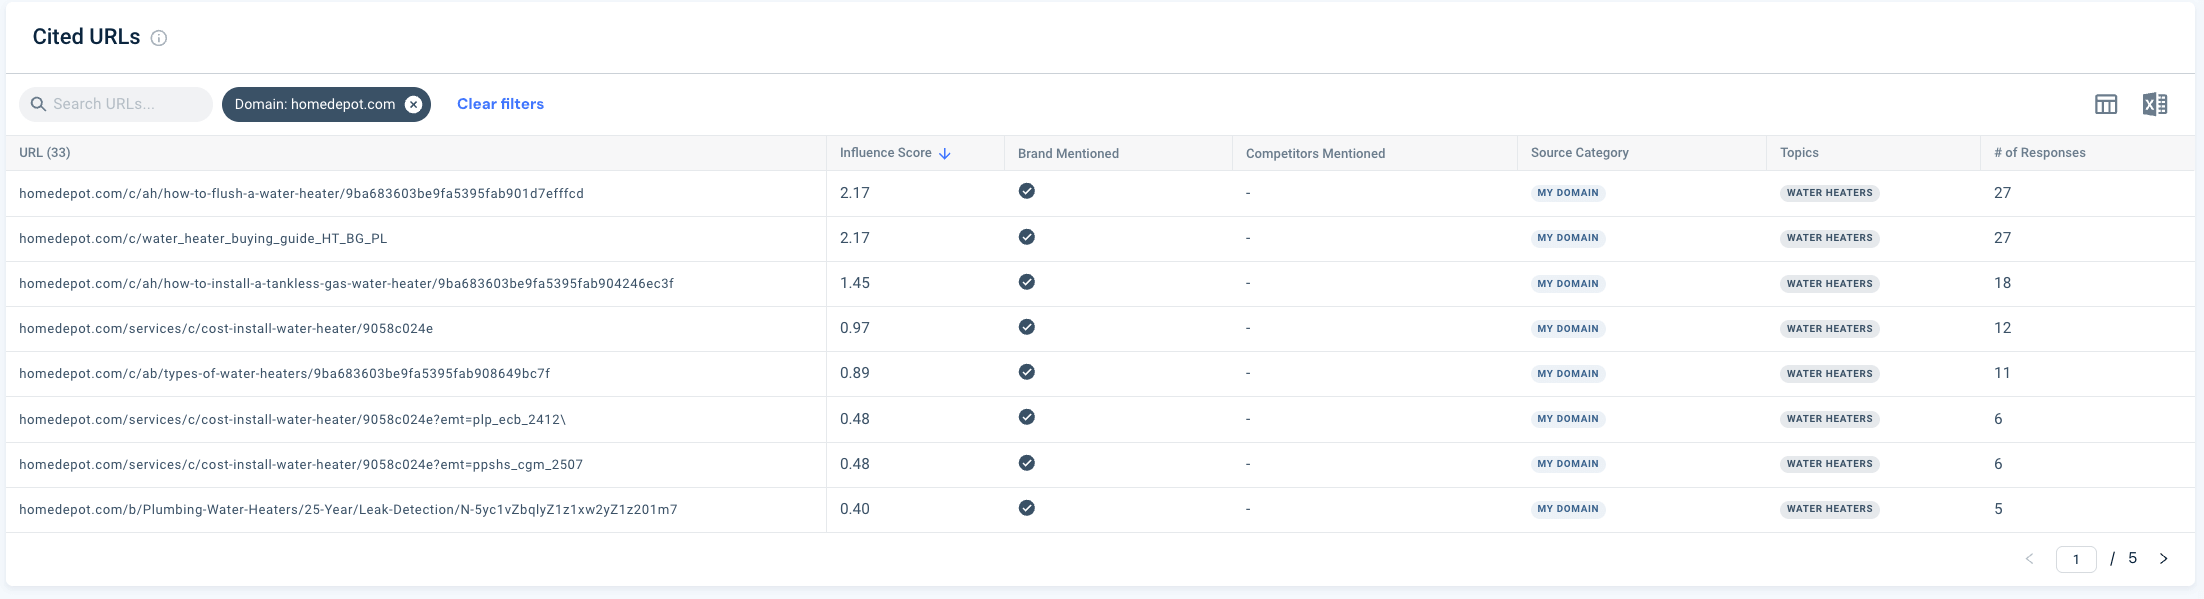Click Clear filters link
The height and width of the screenshot is (599, 2204).
click(x=500, y=104)
